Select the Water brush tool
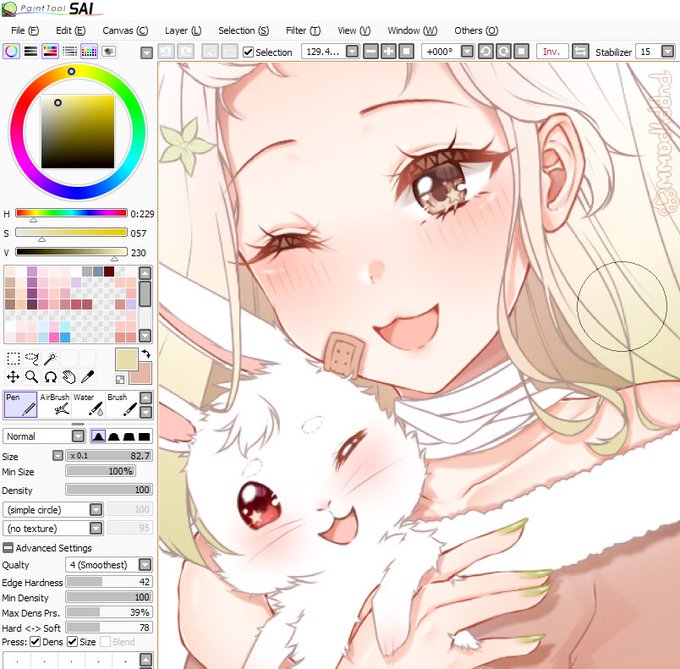The image size is (680, 669). [x=88, y=405]
